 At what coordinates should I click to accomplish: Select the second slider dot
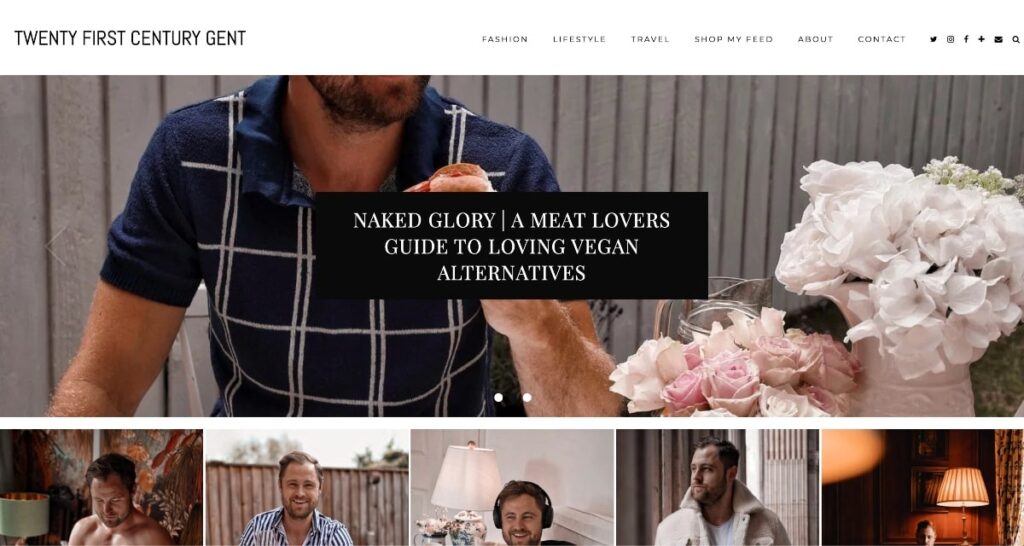(526, 397)
